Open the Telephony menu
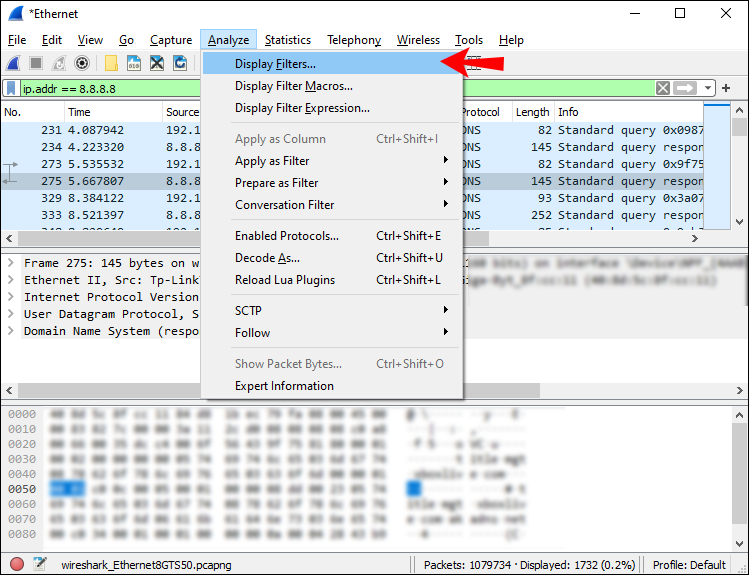The width and height of the screenshot is (749, 575). click(354, 40)
